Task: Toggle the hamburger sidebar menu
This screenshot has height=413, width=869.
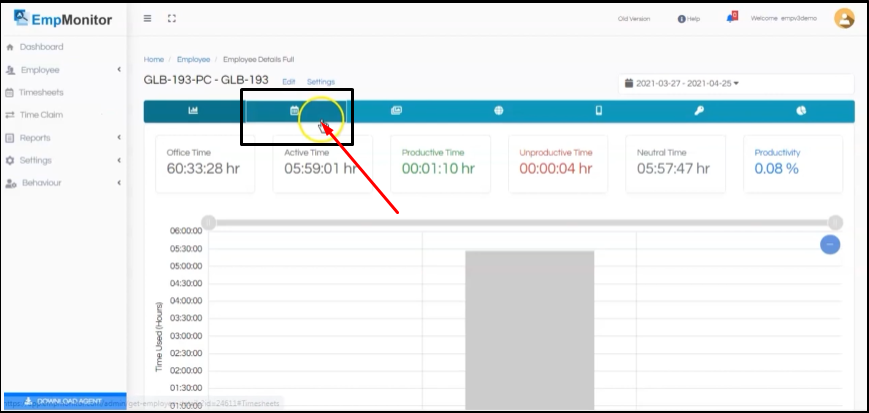Action: point(147,18)
